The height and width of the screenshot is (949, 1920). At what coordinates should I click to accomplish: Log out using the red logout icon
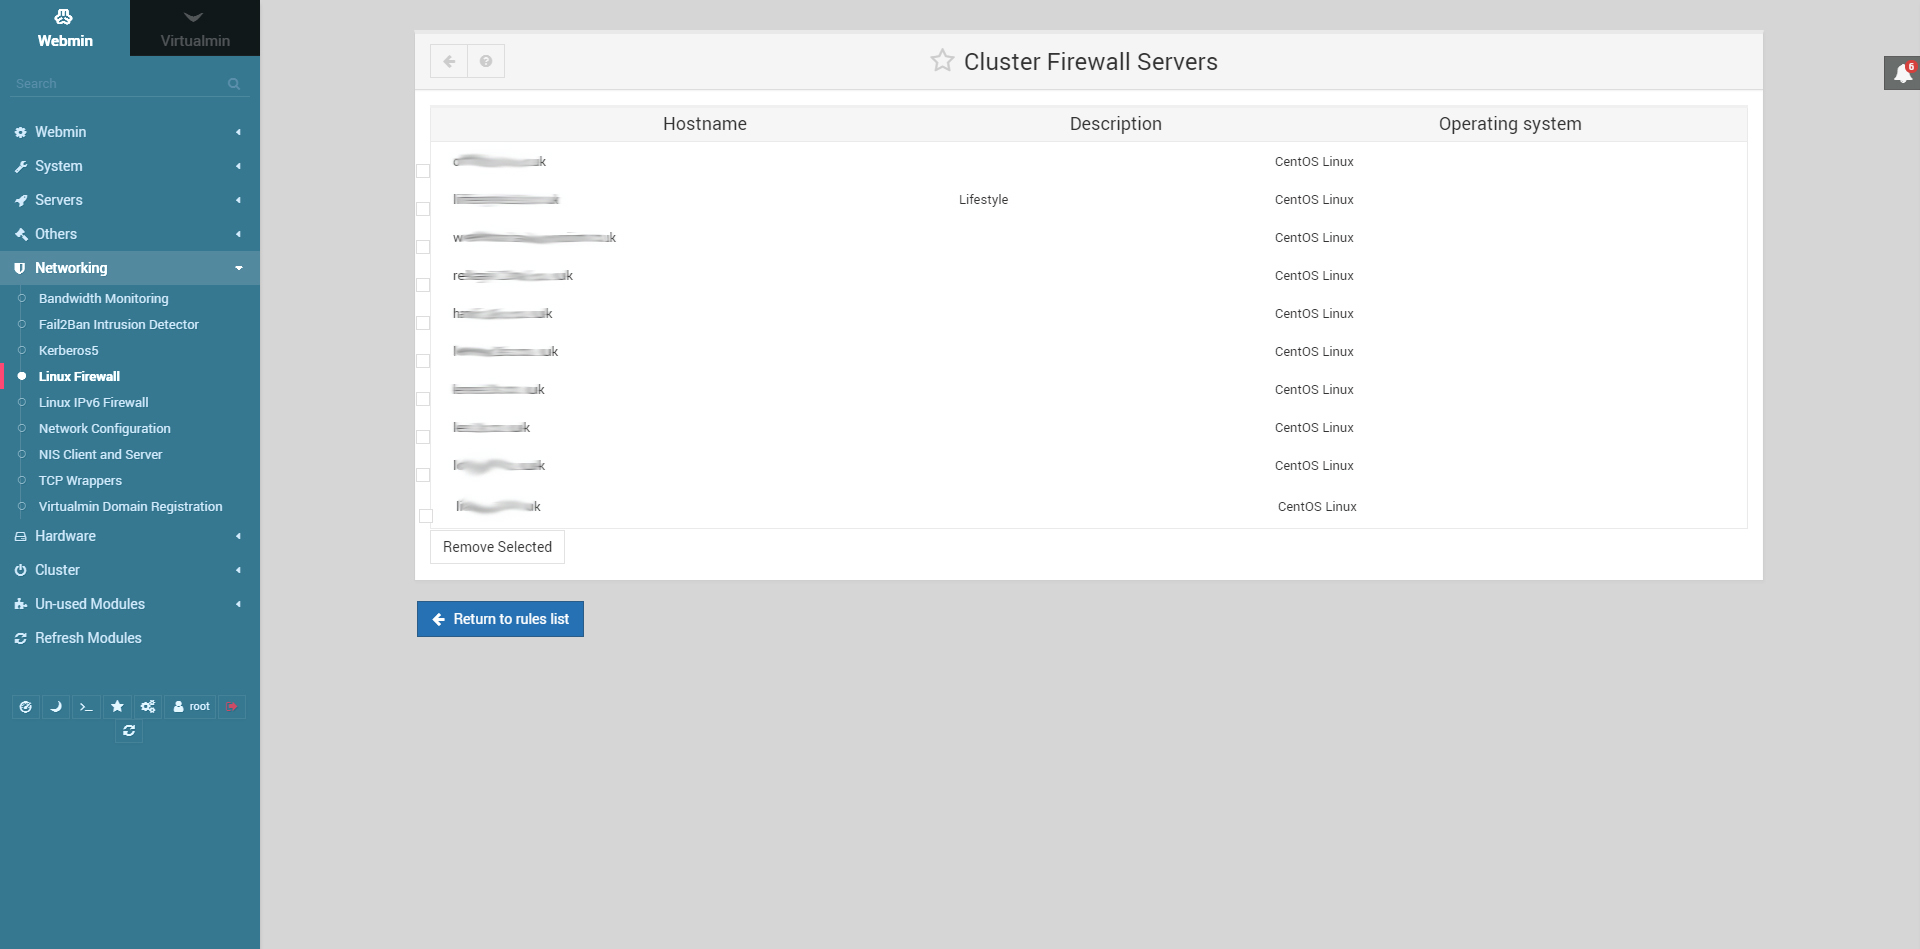(x=232, y=707)
